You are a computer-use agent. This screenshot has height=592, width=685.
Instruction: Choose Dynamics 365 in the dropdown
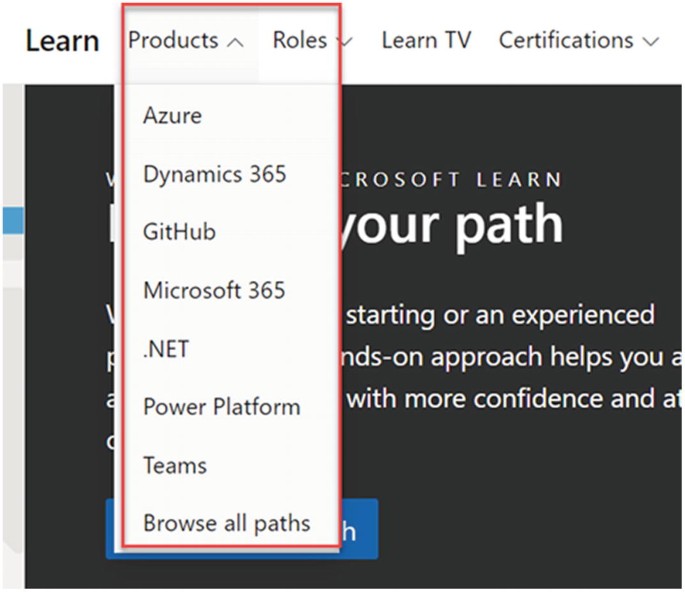coord(214,174)
